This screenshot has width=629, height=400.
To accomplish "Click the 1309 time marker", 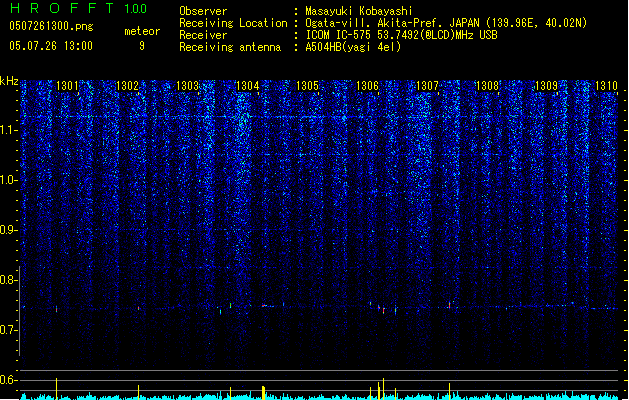I will click(546, 86).
